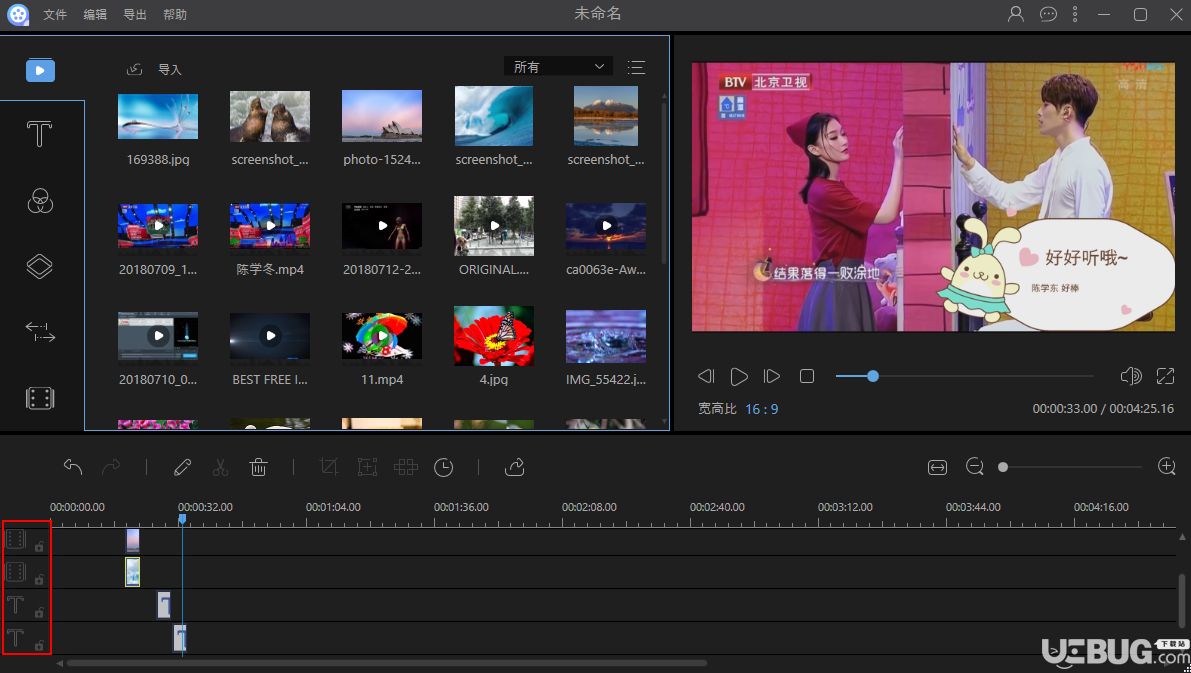Open the Overlays tab with stacked layers
The height and width of the screenshot is (673, 1191).
[x=39, y=266]
